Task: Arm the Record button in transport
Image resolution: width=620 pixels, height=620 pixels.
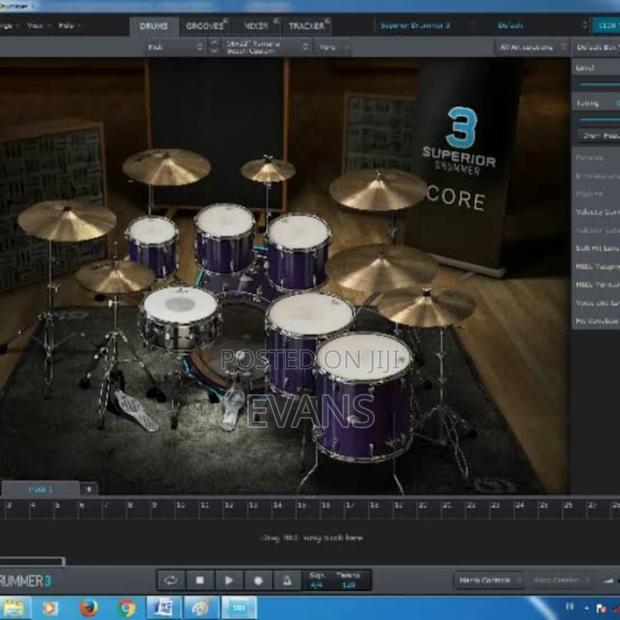Action: pos(258,580)
